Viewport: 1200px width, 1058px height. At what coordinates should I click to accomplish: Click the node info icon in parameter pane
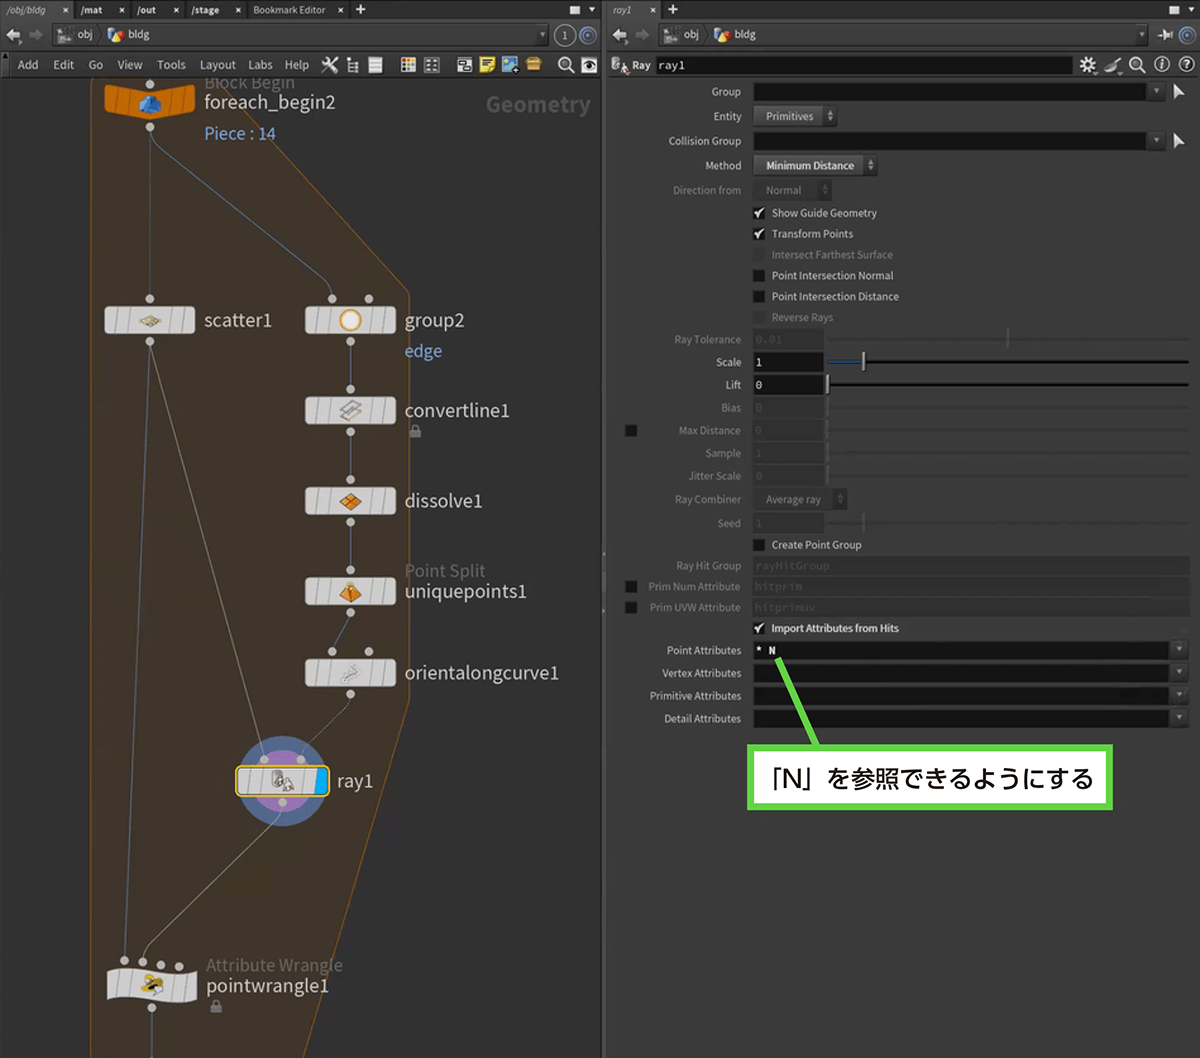point(1161,65)
